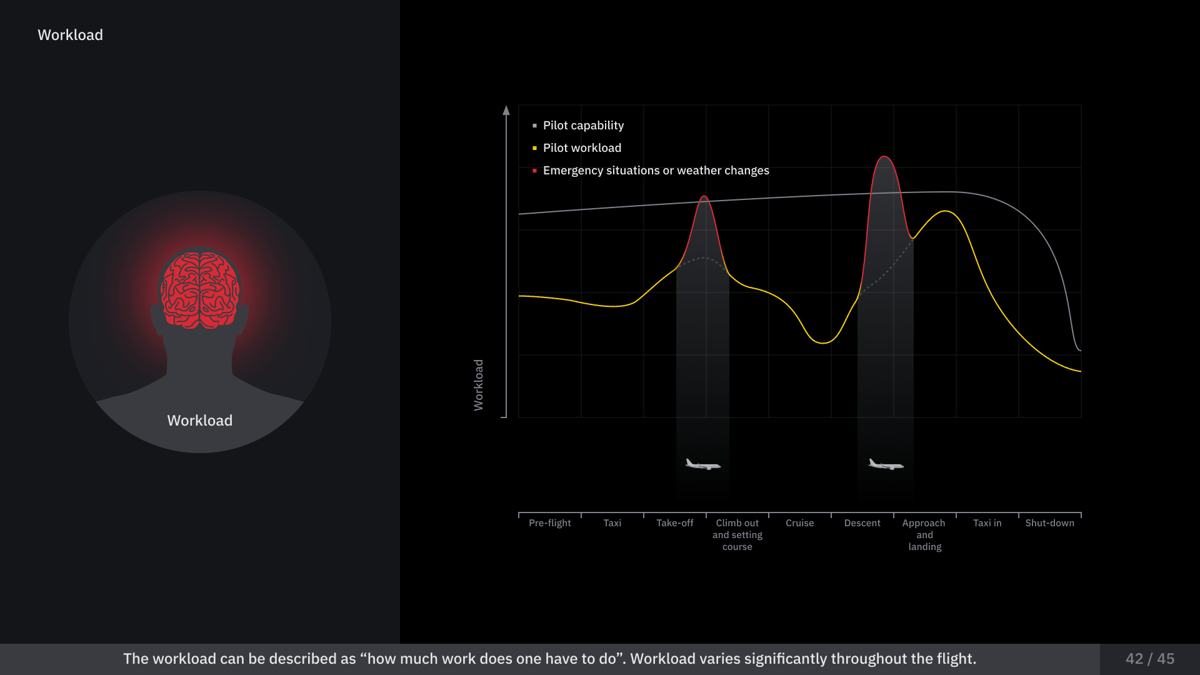
Task: Click the 'Workload' slide title at top-left
Action: pos(70,35)
